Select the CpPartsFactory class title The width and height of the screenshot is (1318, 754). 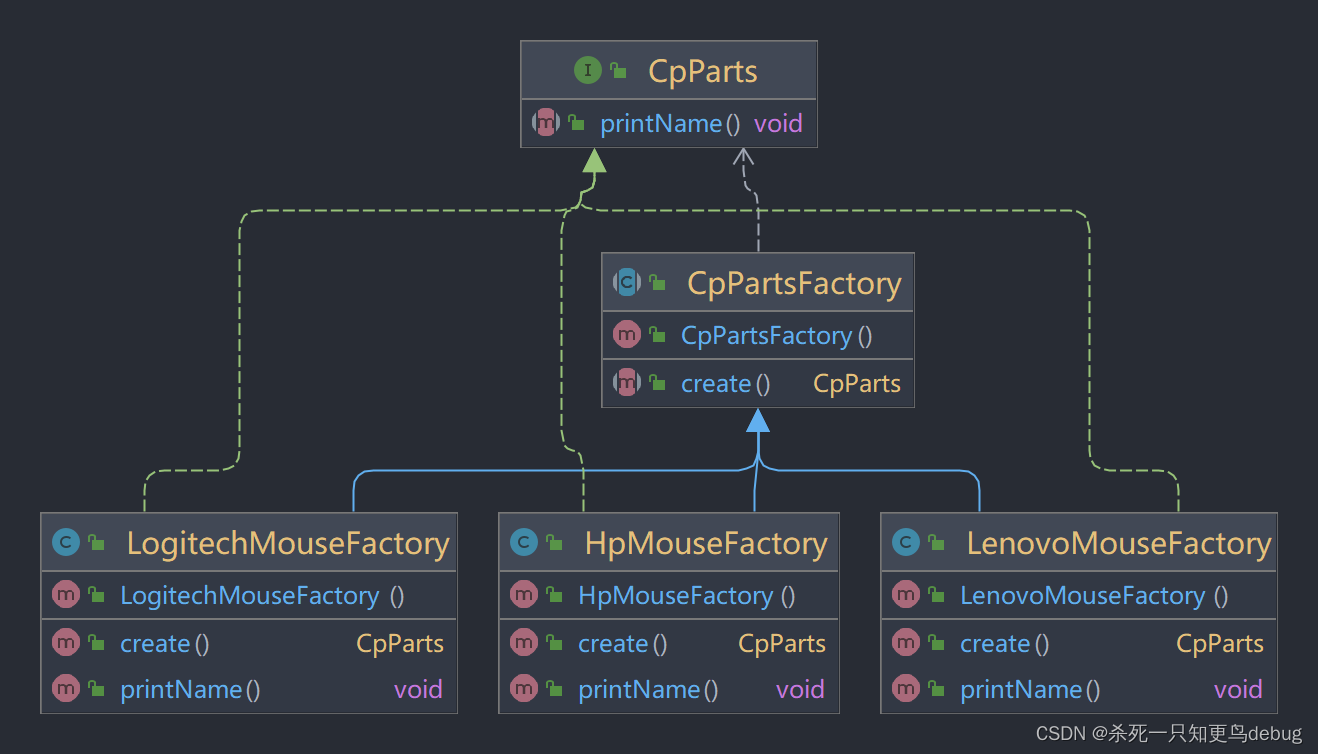(x=794, y=283)
